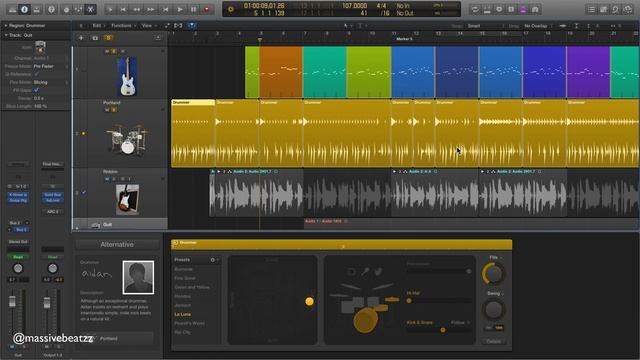Click the Hi-Hat pattern slider
Viewport: 640px width, 360px height.
coord(439,301)
